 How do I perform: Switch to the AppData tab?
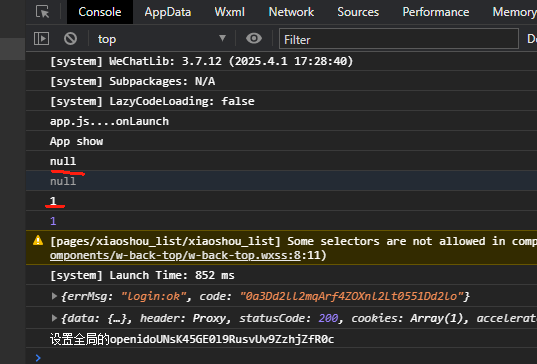(168, 12)
